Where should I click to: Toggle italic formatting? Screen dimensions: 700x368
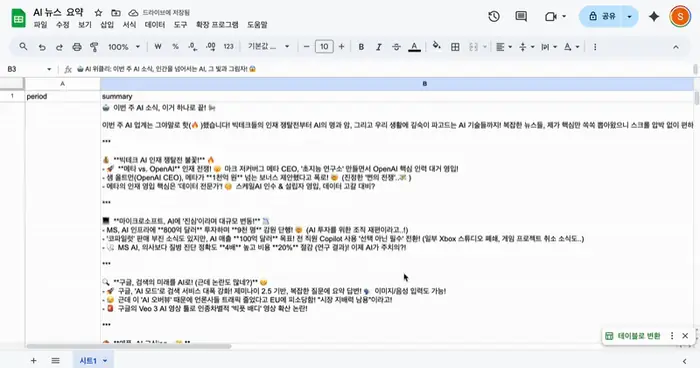379,47
